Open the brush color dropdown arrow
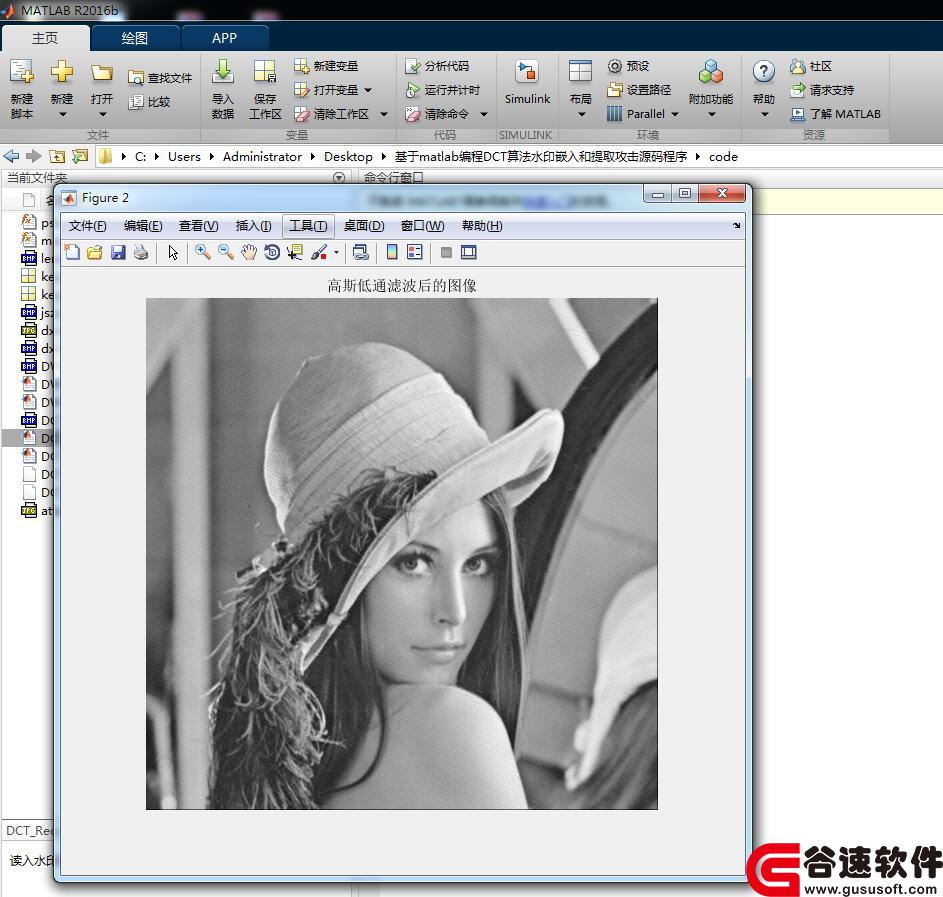The height and width of the screenshot is (897, 943). (x=336, y=252)
